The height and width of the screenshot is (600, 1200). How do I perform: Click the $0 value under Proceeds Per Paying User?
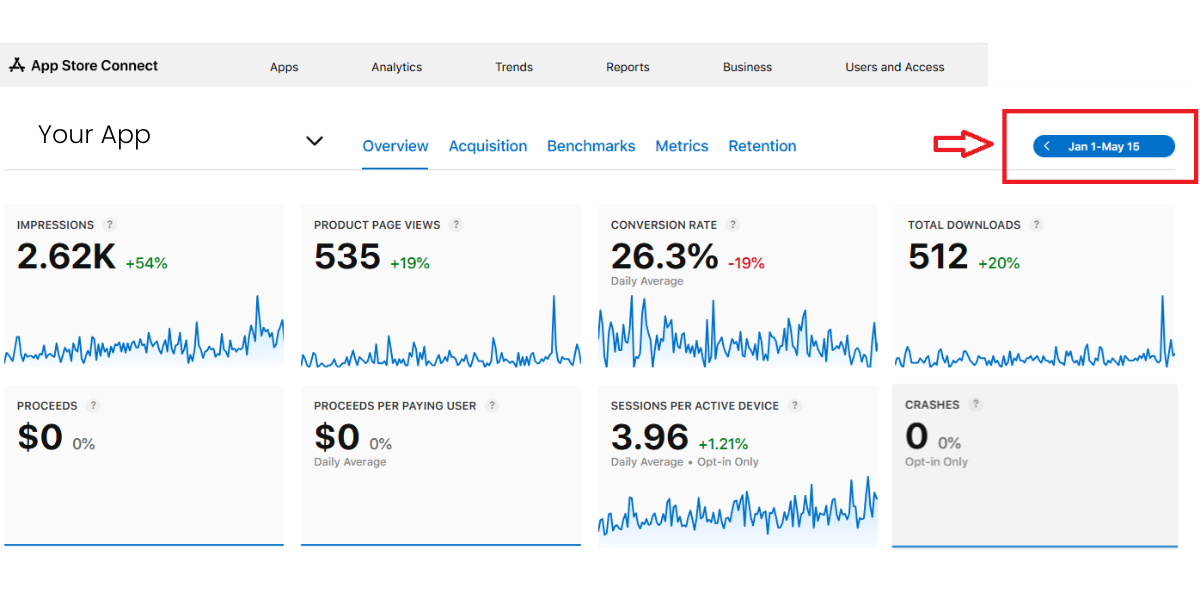pos(337,438)
